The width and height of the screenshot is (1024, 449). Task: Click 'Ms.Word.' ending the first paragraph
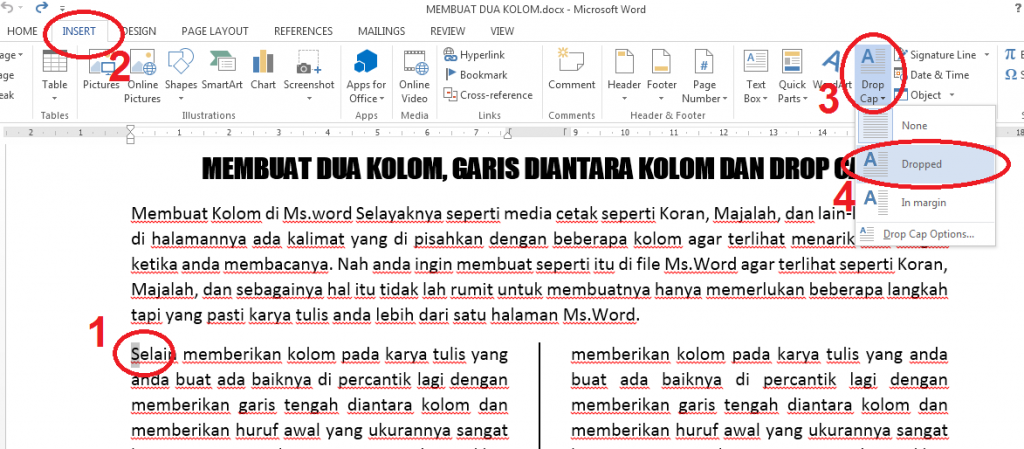pos(600,316)
